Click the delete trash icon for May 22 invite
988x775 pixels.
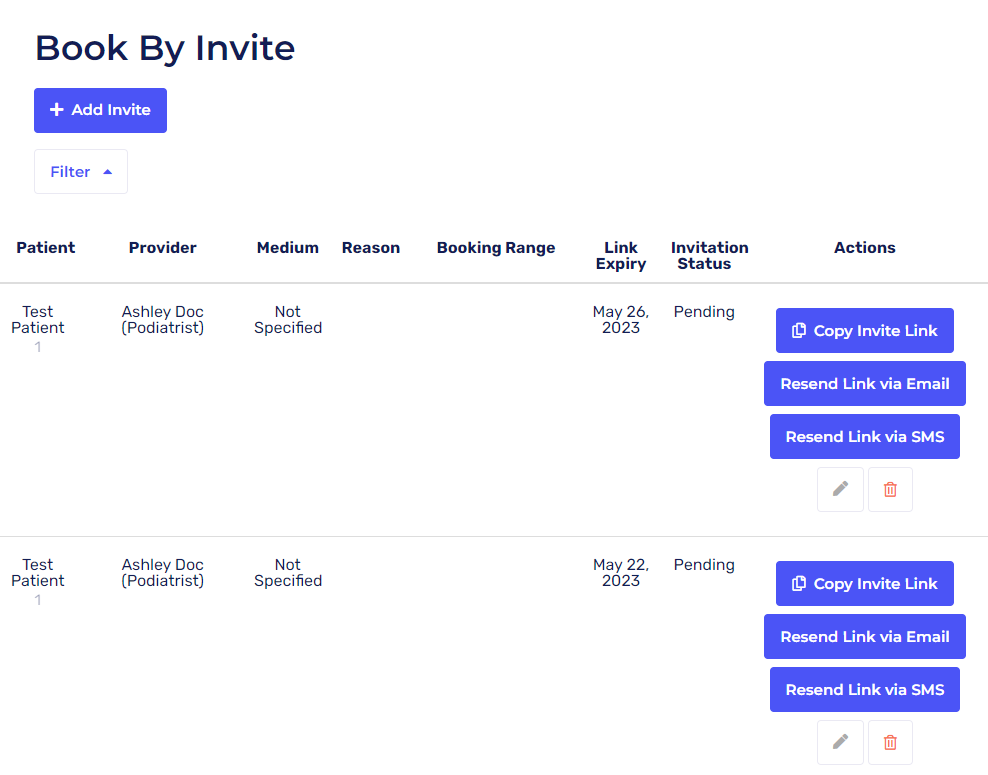[890, 742]
